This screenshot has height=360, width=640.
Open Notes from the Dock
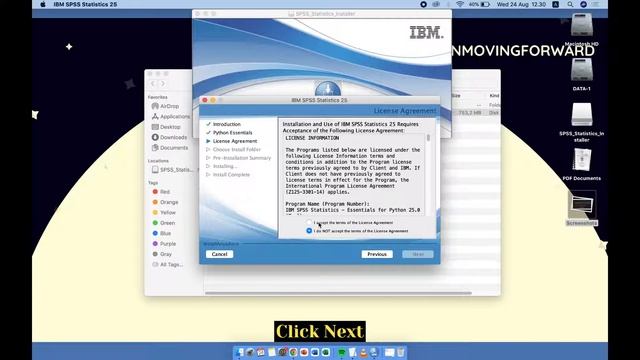pyautogui.click(x=272, y=352)
